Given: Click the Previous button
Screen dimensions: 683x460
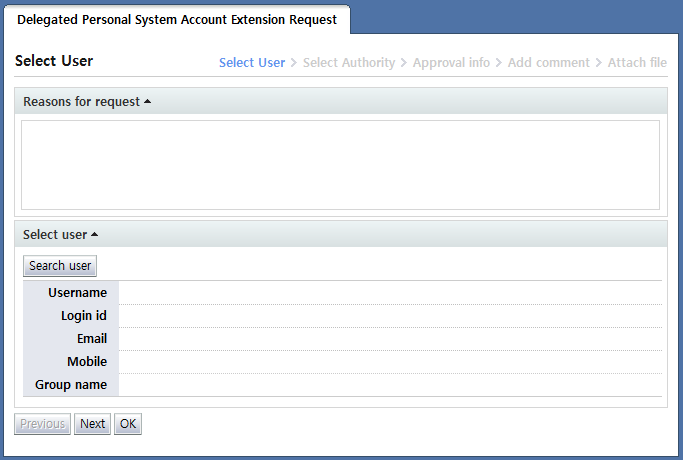Looking at the screenshot, I should click(x=42, y=424).
